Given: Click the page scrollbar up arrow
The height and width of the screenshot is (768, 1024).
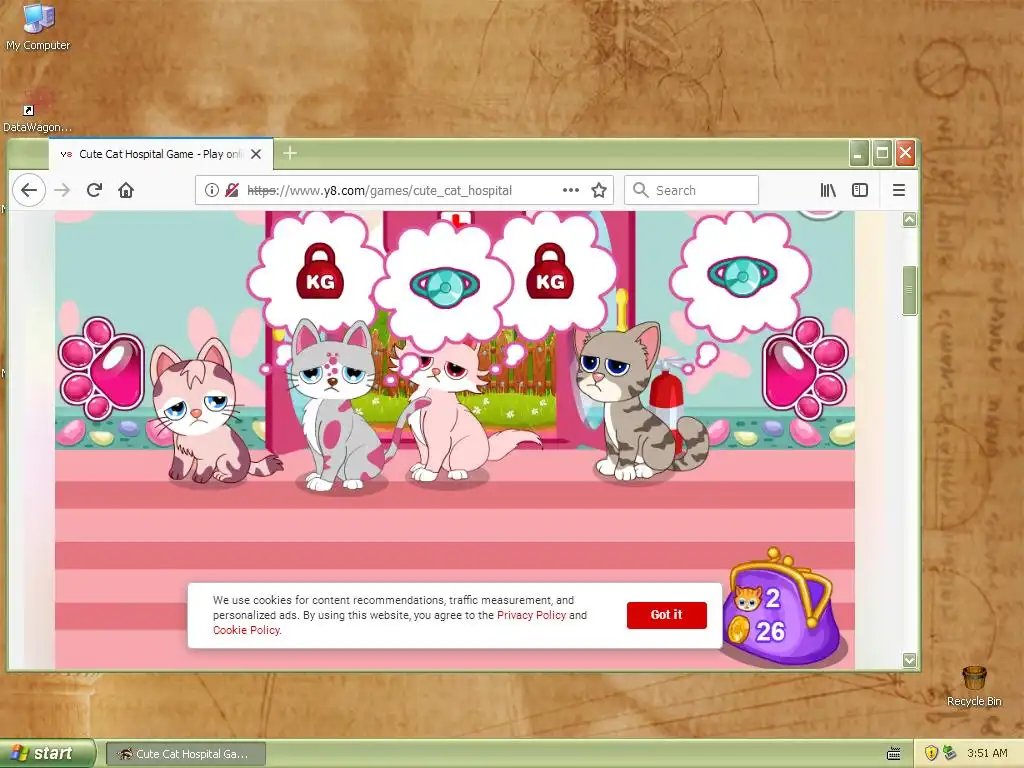Looking at the screenshot, I should (909, 219).
